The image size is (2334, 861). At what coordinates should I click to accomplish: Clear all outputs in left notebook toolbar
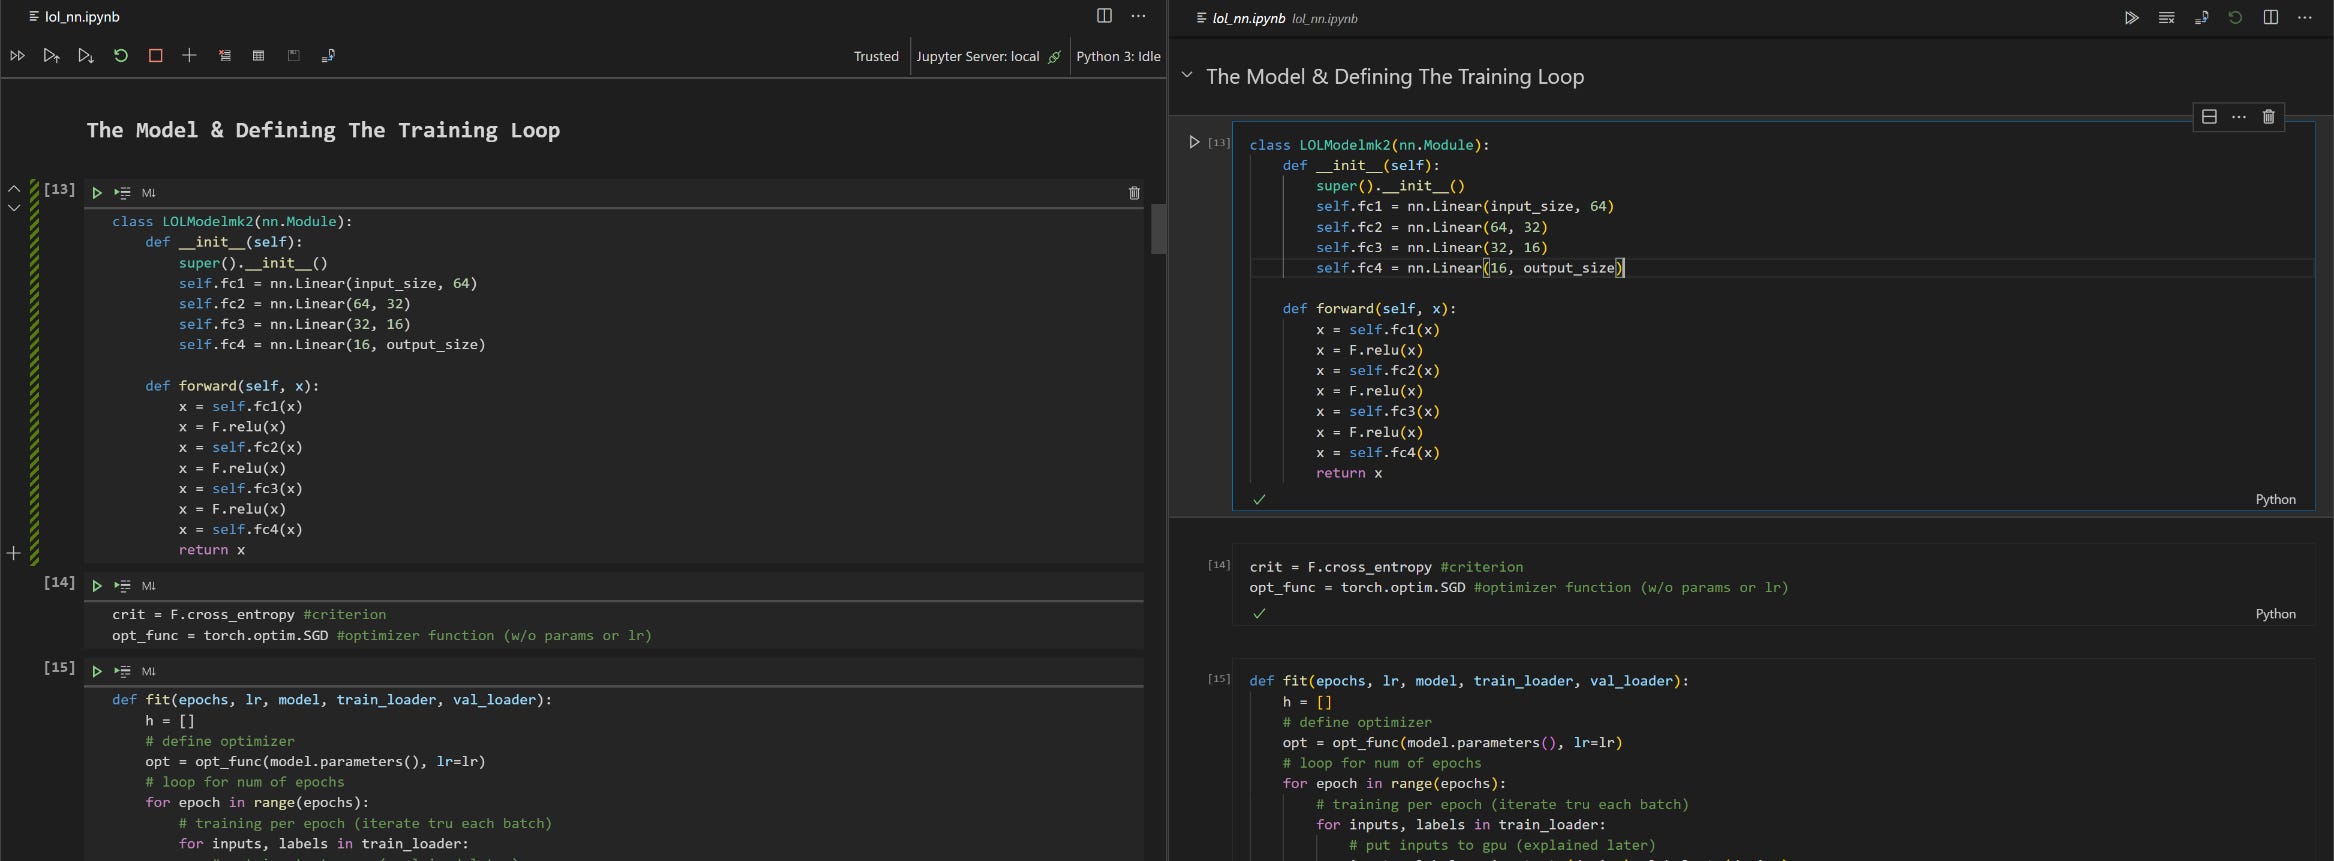[224, 56]
